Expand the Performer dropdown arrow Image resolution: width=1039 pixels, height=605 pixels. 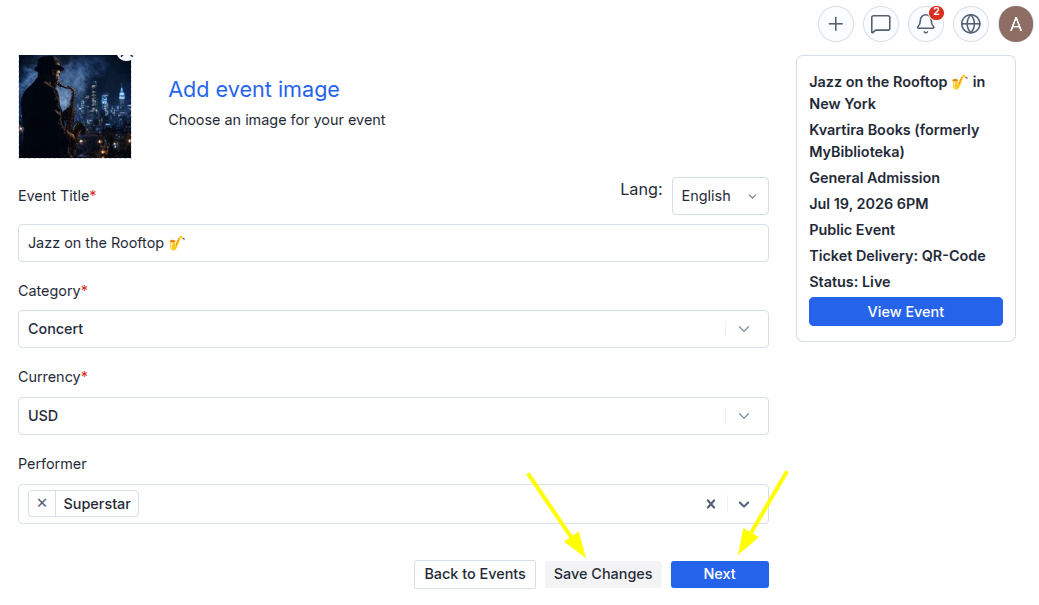pyautogui.click(x=744, y=504)
